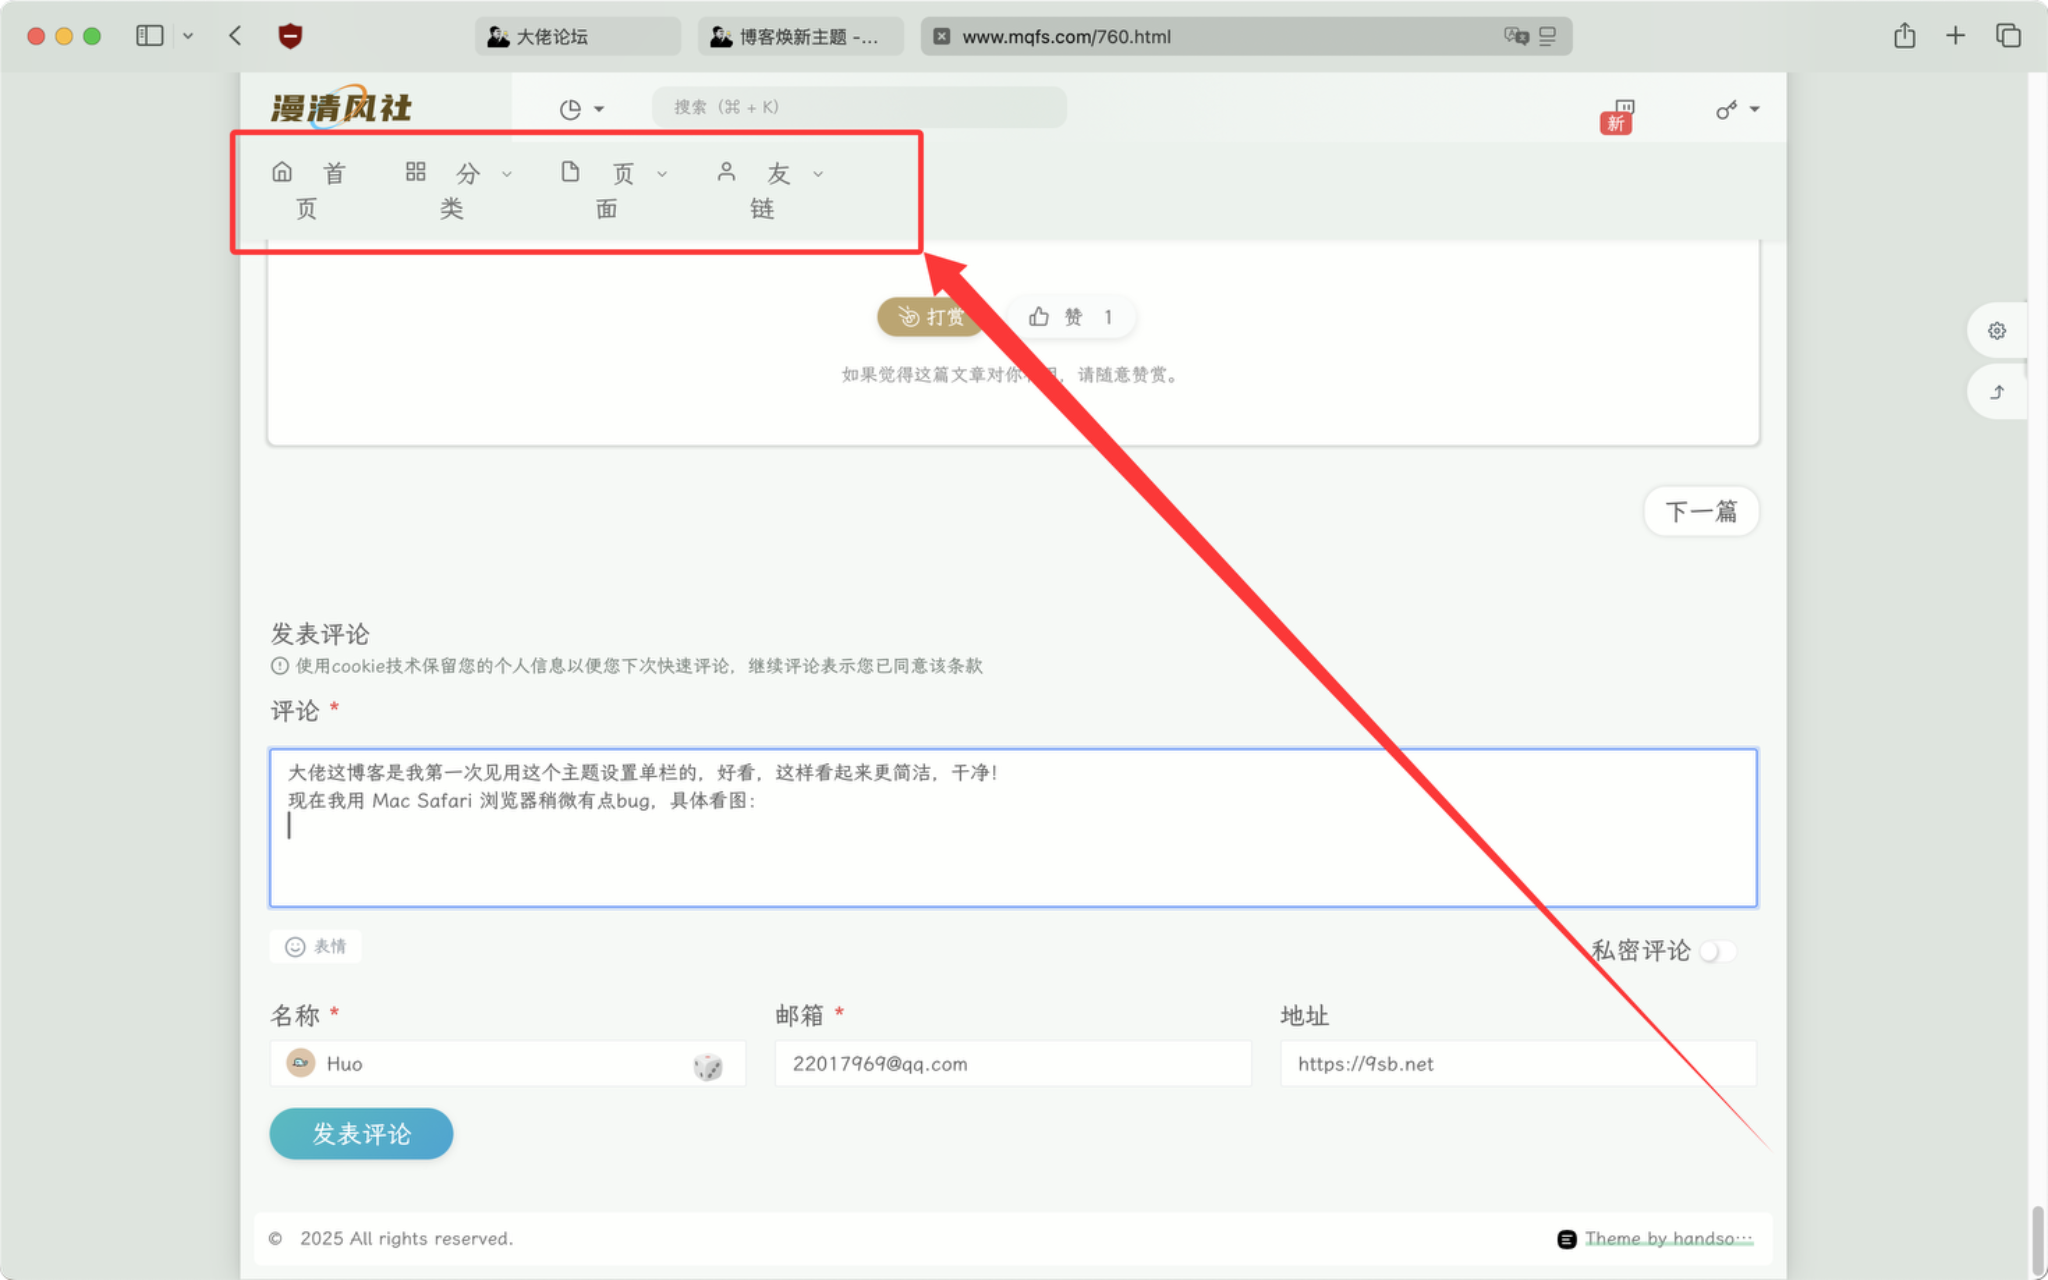Switch to the 大佬论坛 tab

(x=577, y=36)
